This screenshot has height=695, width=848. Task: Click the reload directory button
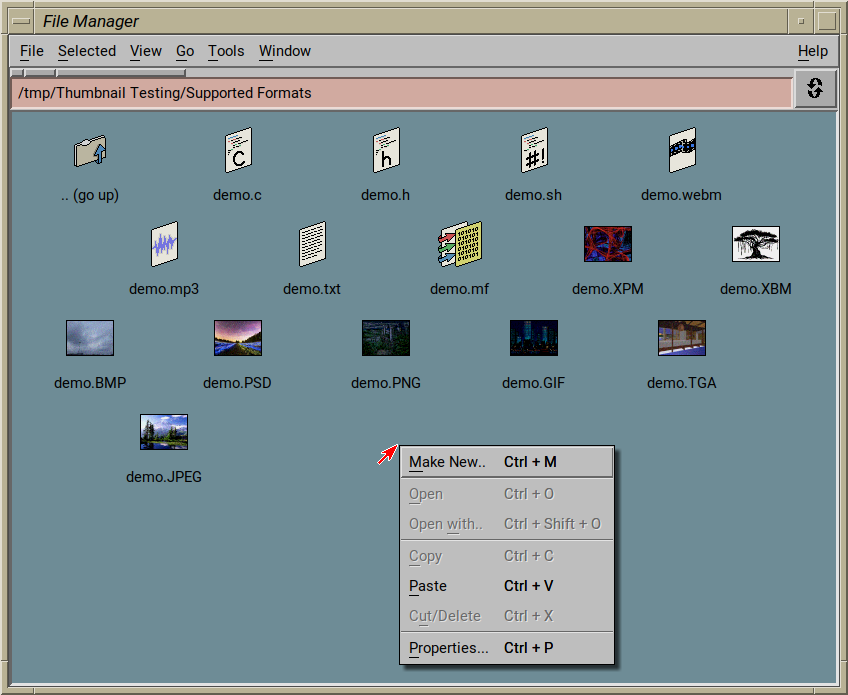point(815,89)
